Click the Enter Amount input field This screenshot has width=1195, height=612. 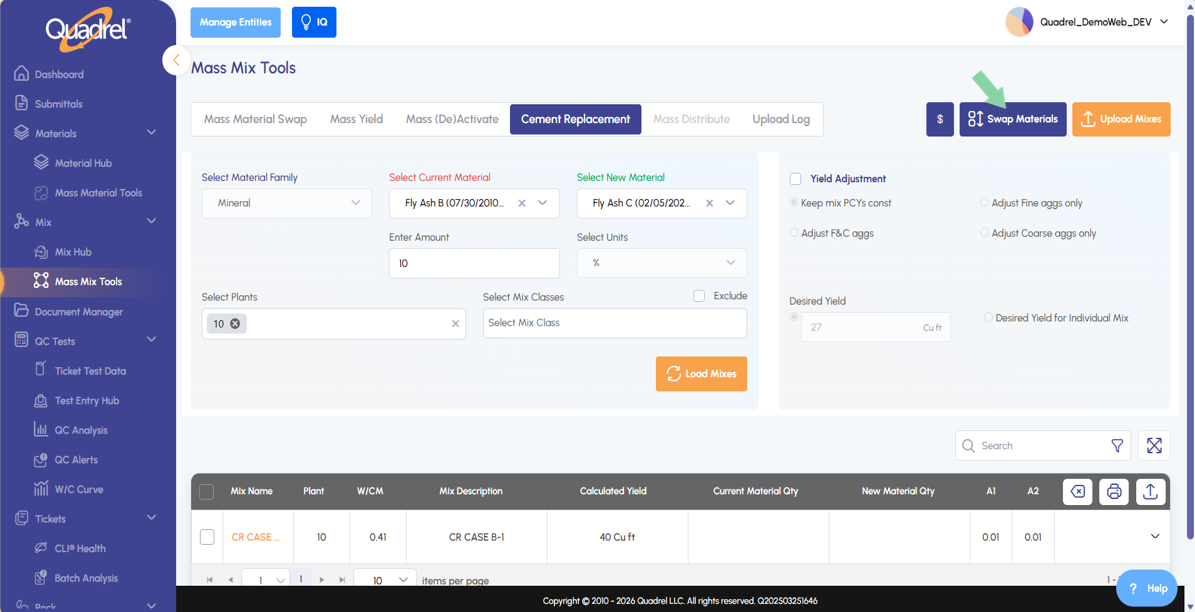click(474, 264)
